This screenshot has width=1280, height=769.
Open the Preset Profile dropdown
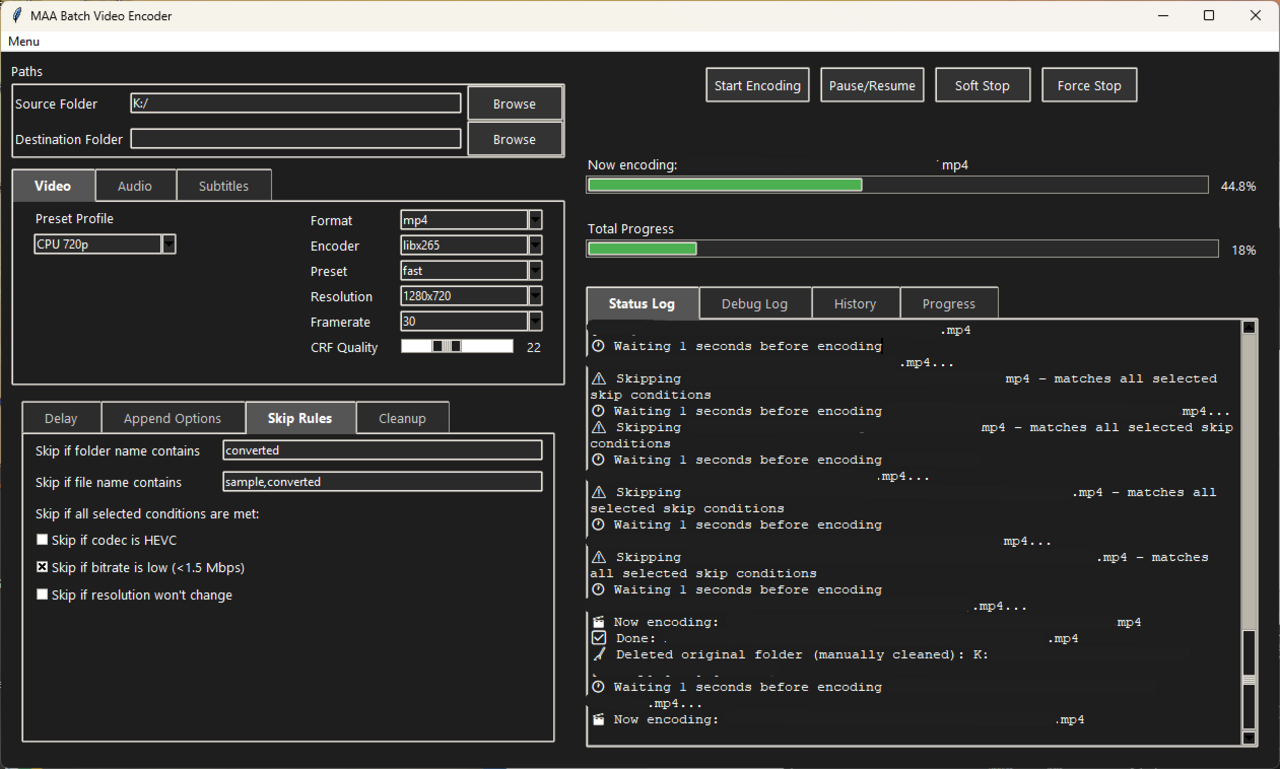point(168,244)
